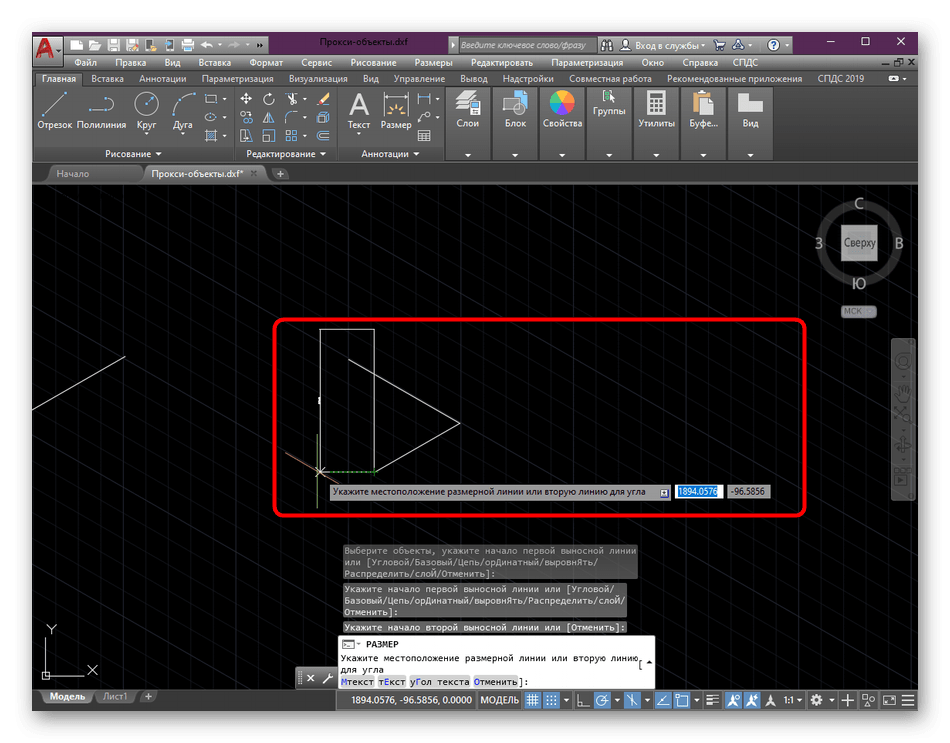
Task: Expand the linear dimension dropdown arrow
Action: [x=437, y=99]
